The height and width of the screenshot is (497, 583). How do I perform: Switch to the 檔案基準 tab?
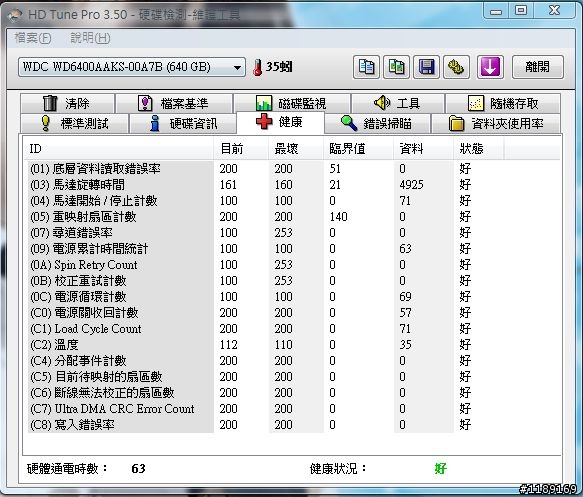tap(174, 103)
